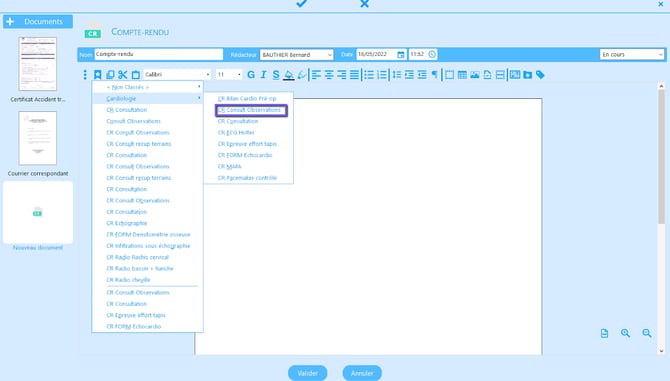Click the folder icon in the toolbar
This screenshot has height=381, width=670.
click(x=528, y=75)
